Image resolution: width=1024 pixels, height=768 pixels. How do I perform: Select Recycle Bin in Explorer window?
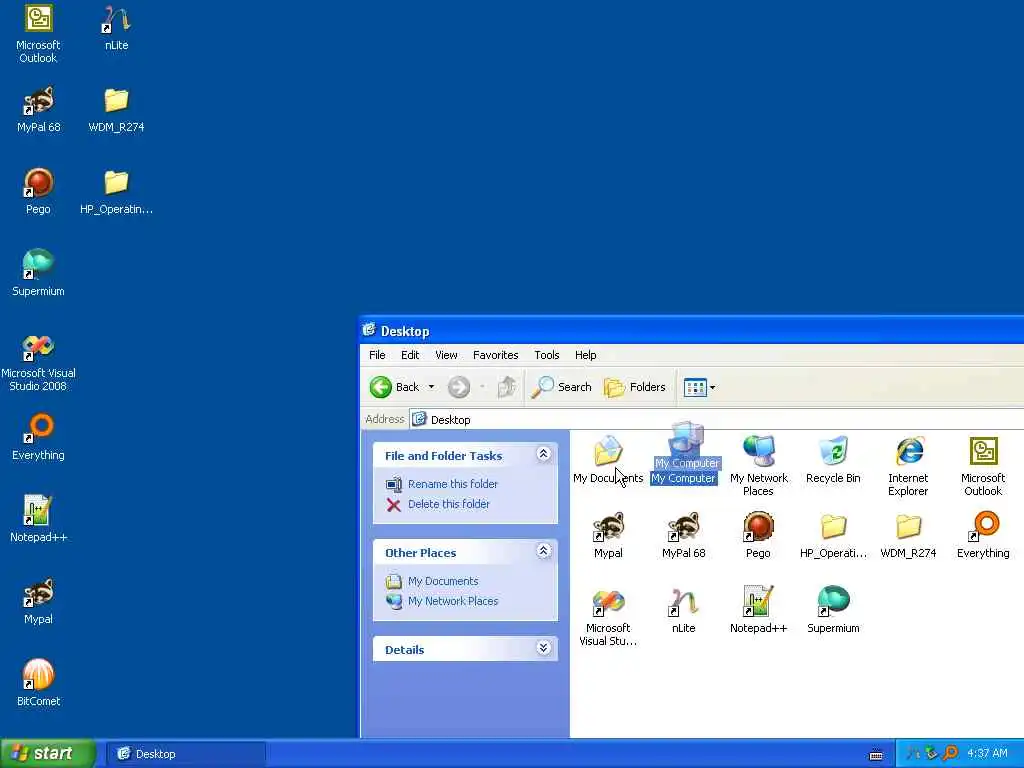833,460
